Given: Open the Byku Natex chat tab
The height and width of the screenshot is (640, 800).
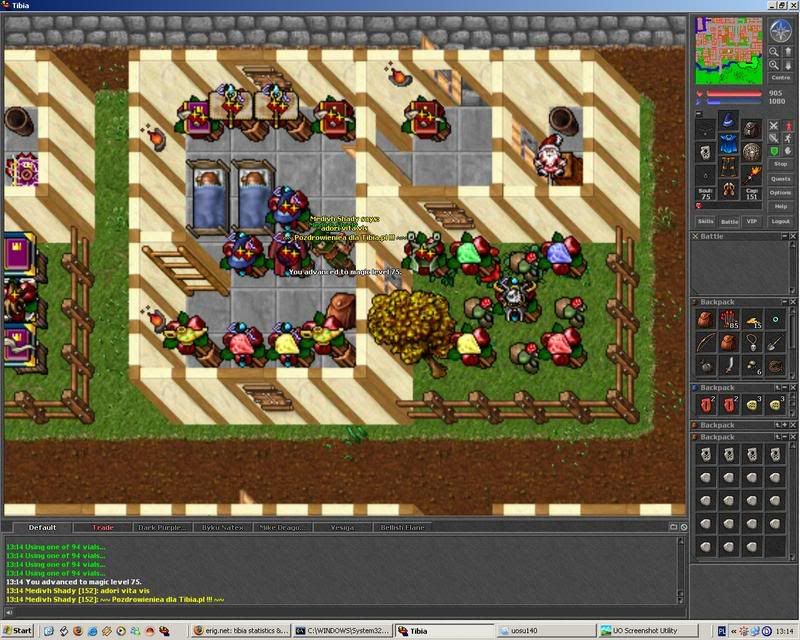Looking at the screenshot, I should click(222, 527).
